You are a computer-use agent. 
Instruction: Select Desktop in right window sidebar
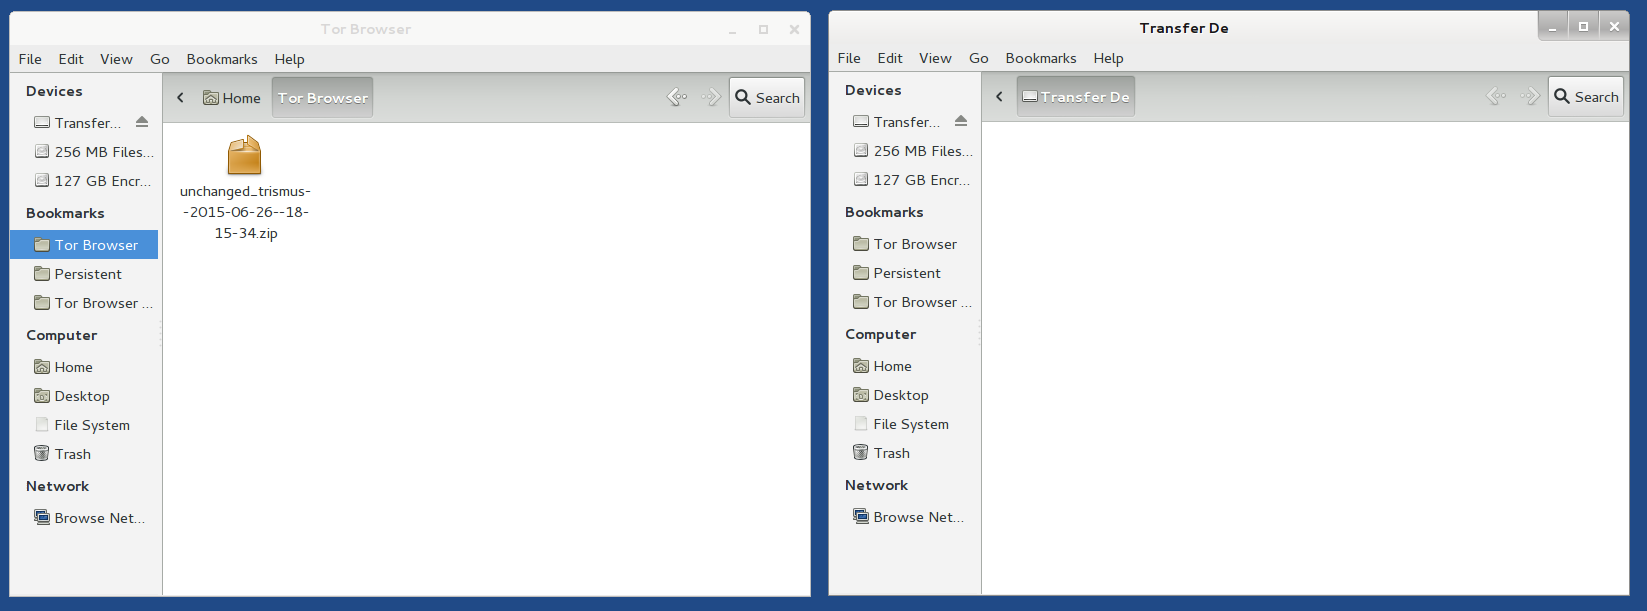[x=900, y=395]
